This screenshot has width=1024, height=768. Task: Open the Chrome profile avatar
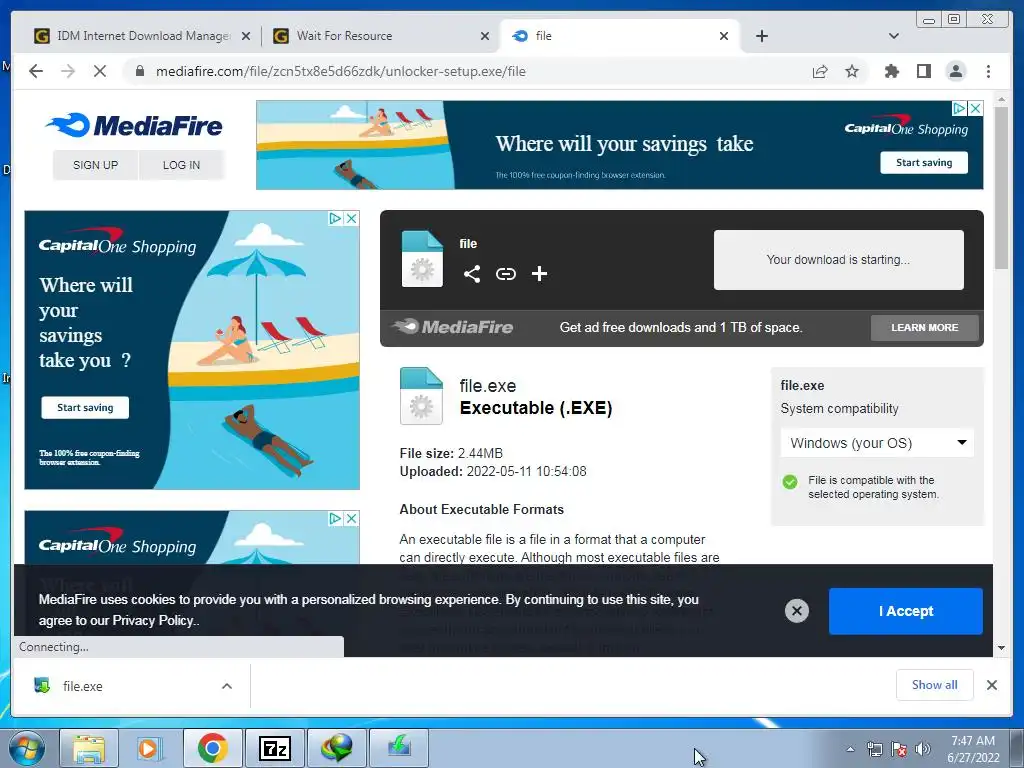coord(955,71)
